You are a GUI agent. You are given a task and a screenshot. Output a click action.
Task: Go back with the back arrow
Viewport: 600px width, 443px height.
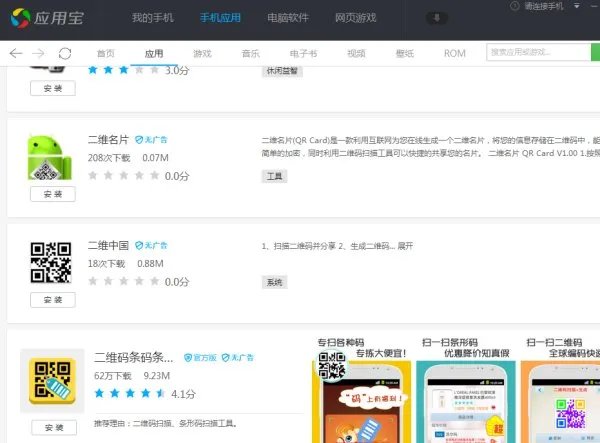16,53
